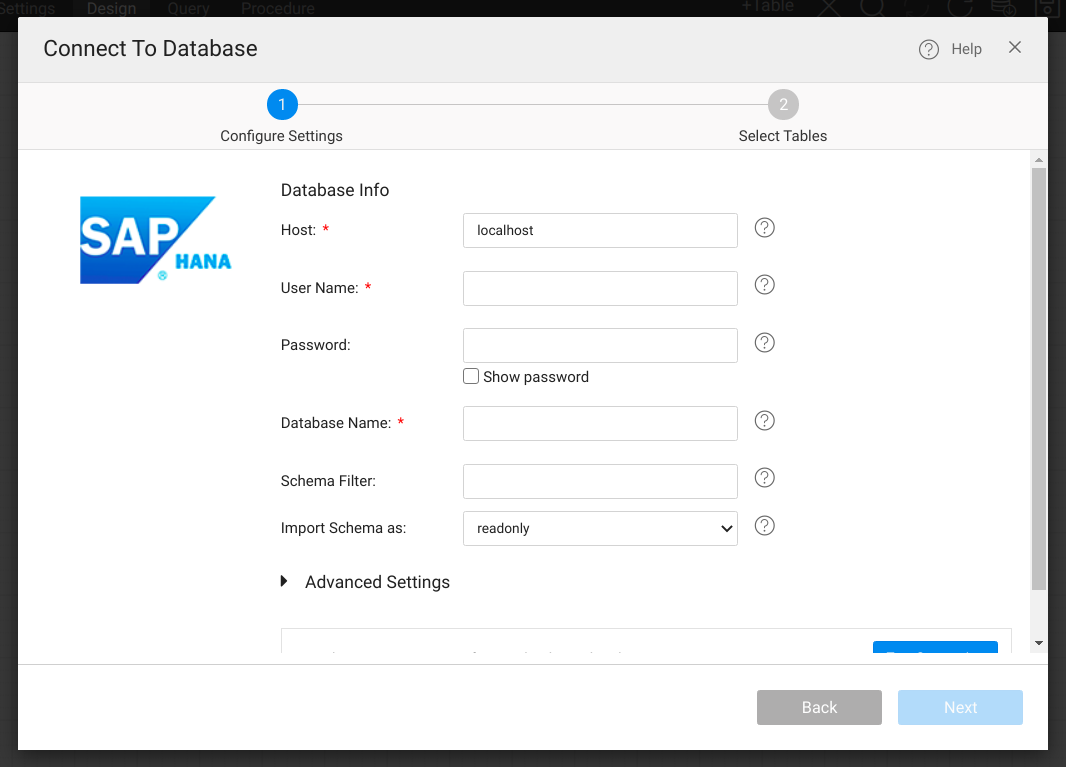Click the Next button
The image size is (1066, 767).
pyautogui.click(x=960, y=707)
